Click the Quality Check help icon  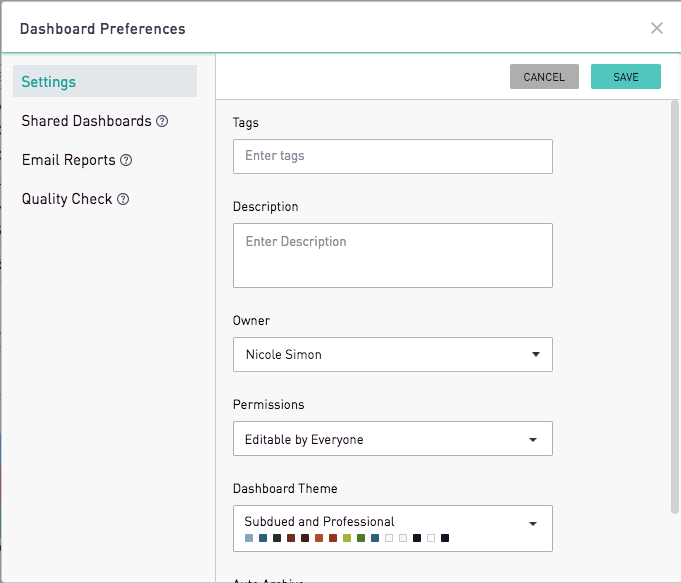pos(123,199)
